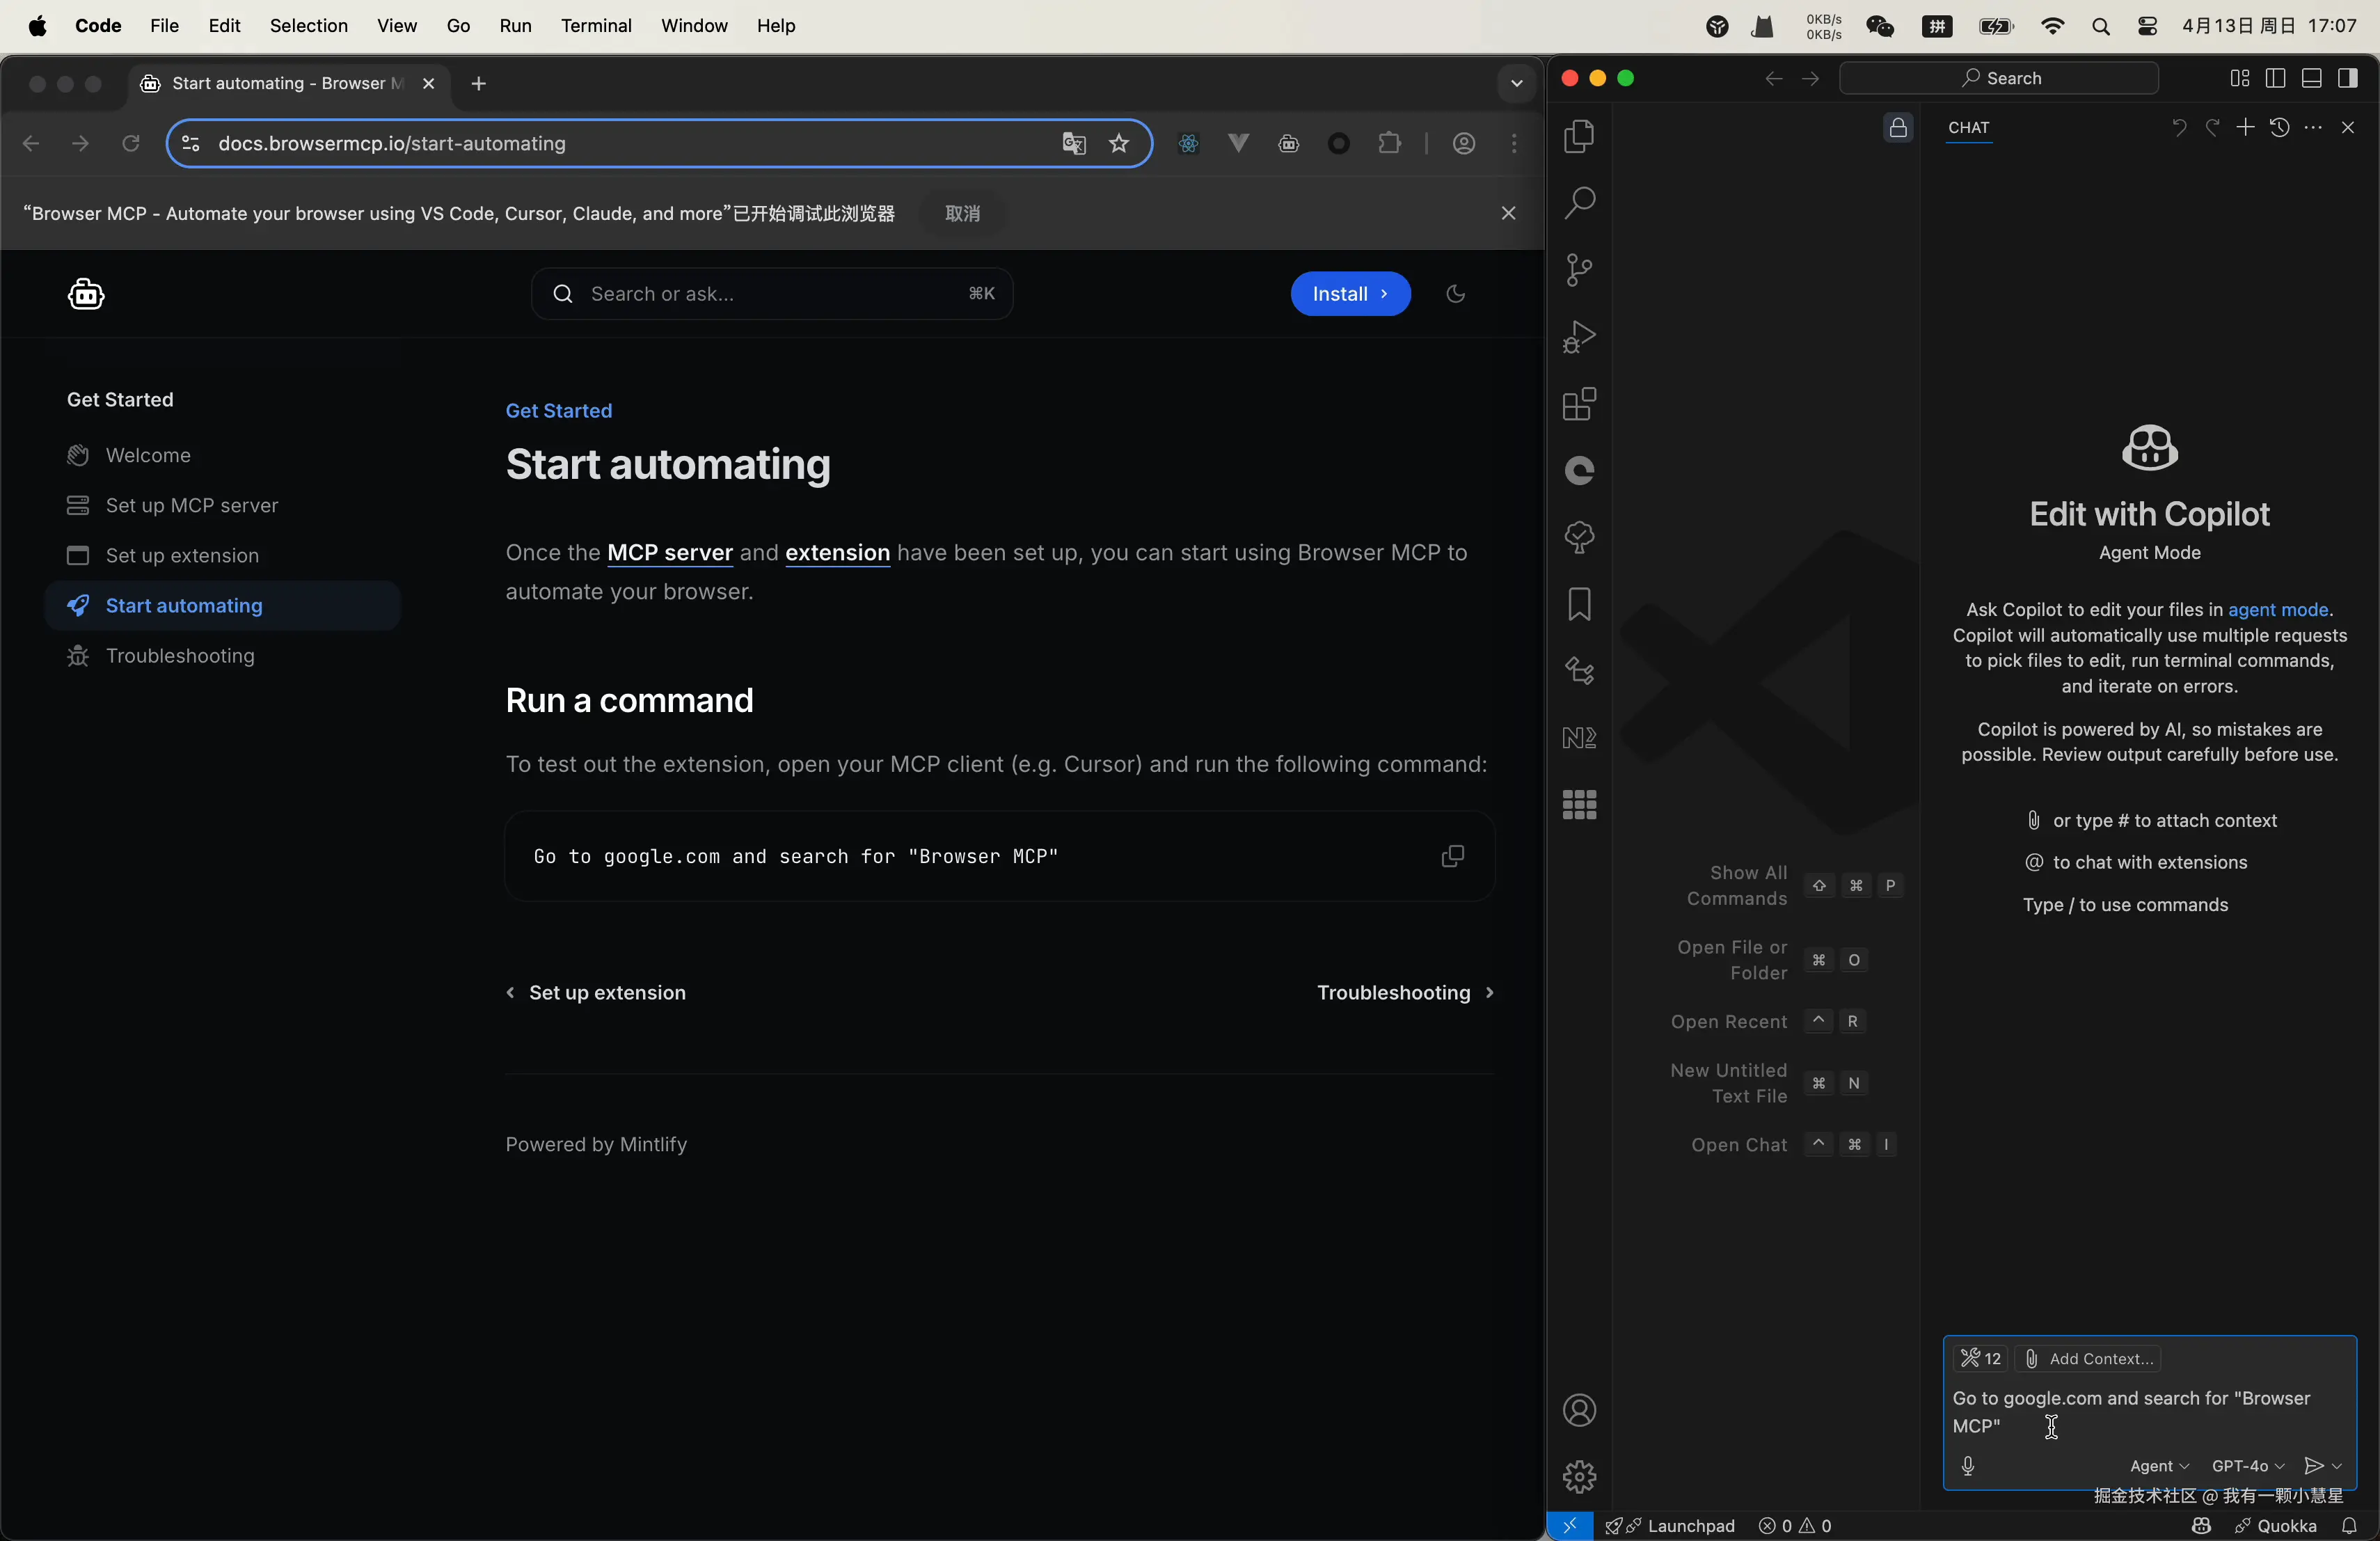Open the Agent mode dropdown
Viewport: 2380px width, 1541px height.
point(2158,1466)
